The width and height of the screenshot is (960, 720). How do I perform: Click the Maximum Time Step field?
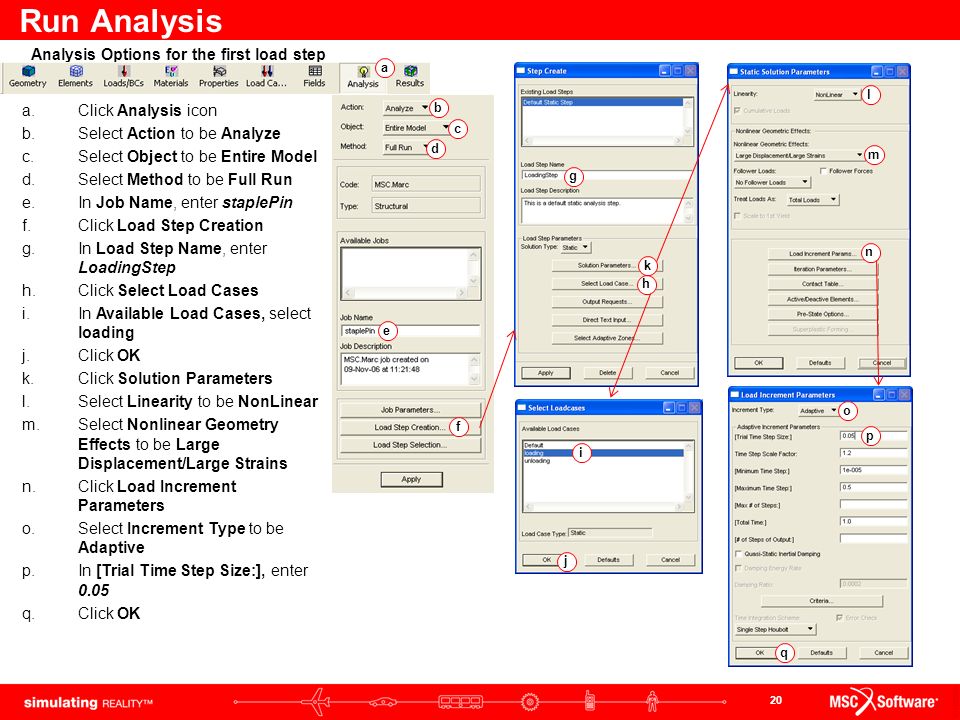click(873, 487)
